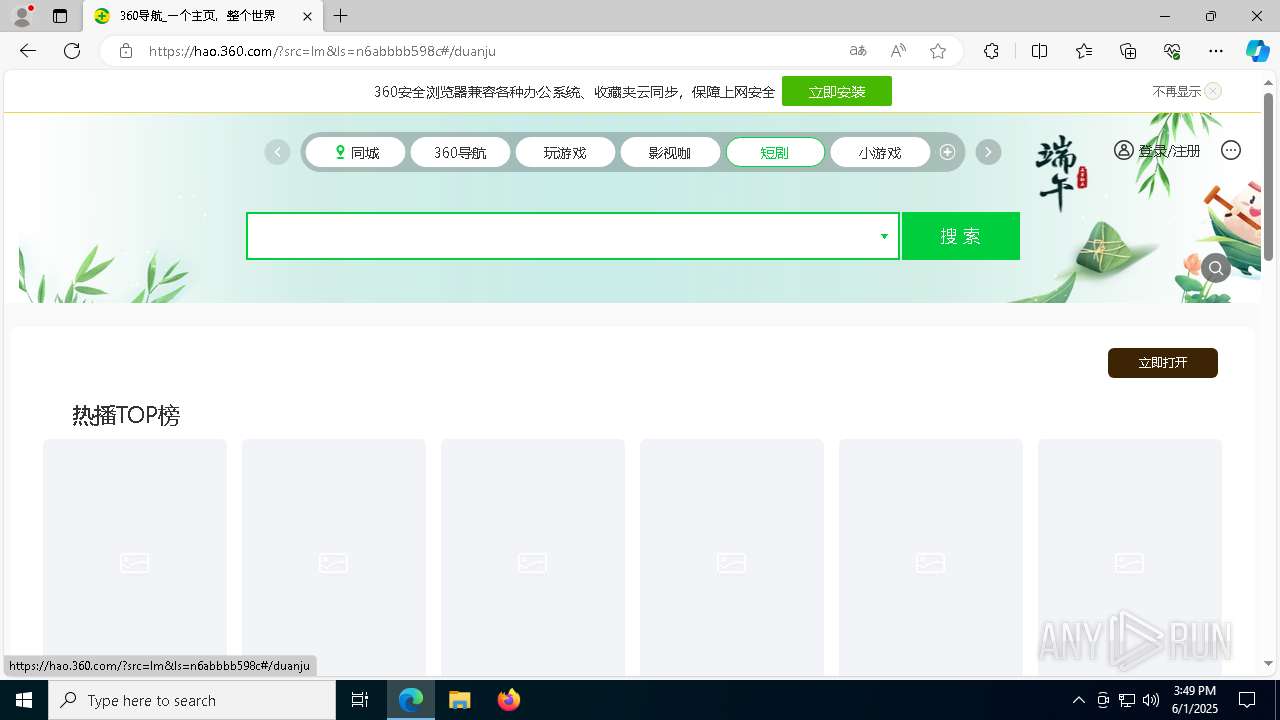Viewport: 1280px width, 720px height.
Task: Click the floating magnifier search icon
Action: click(1216, 268)
